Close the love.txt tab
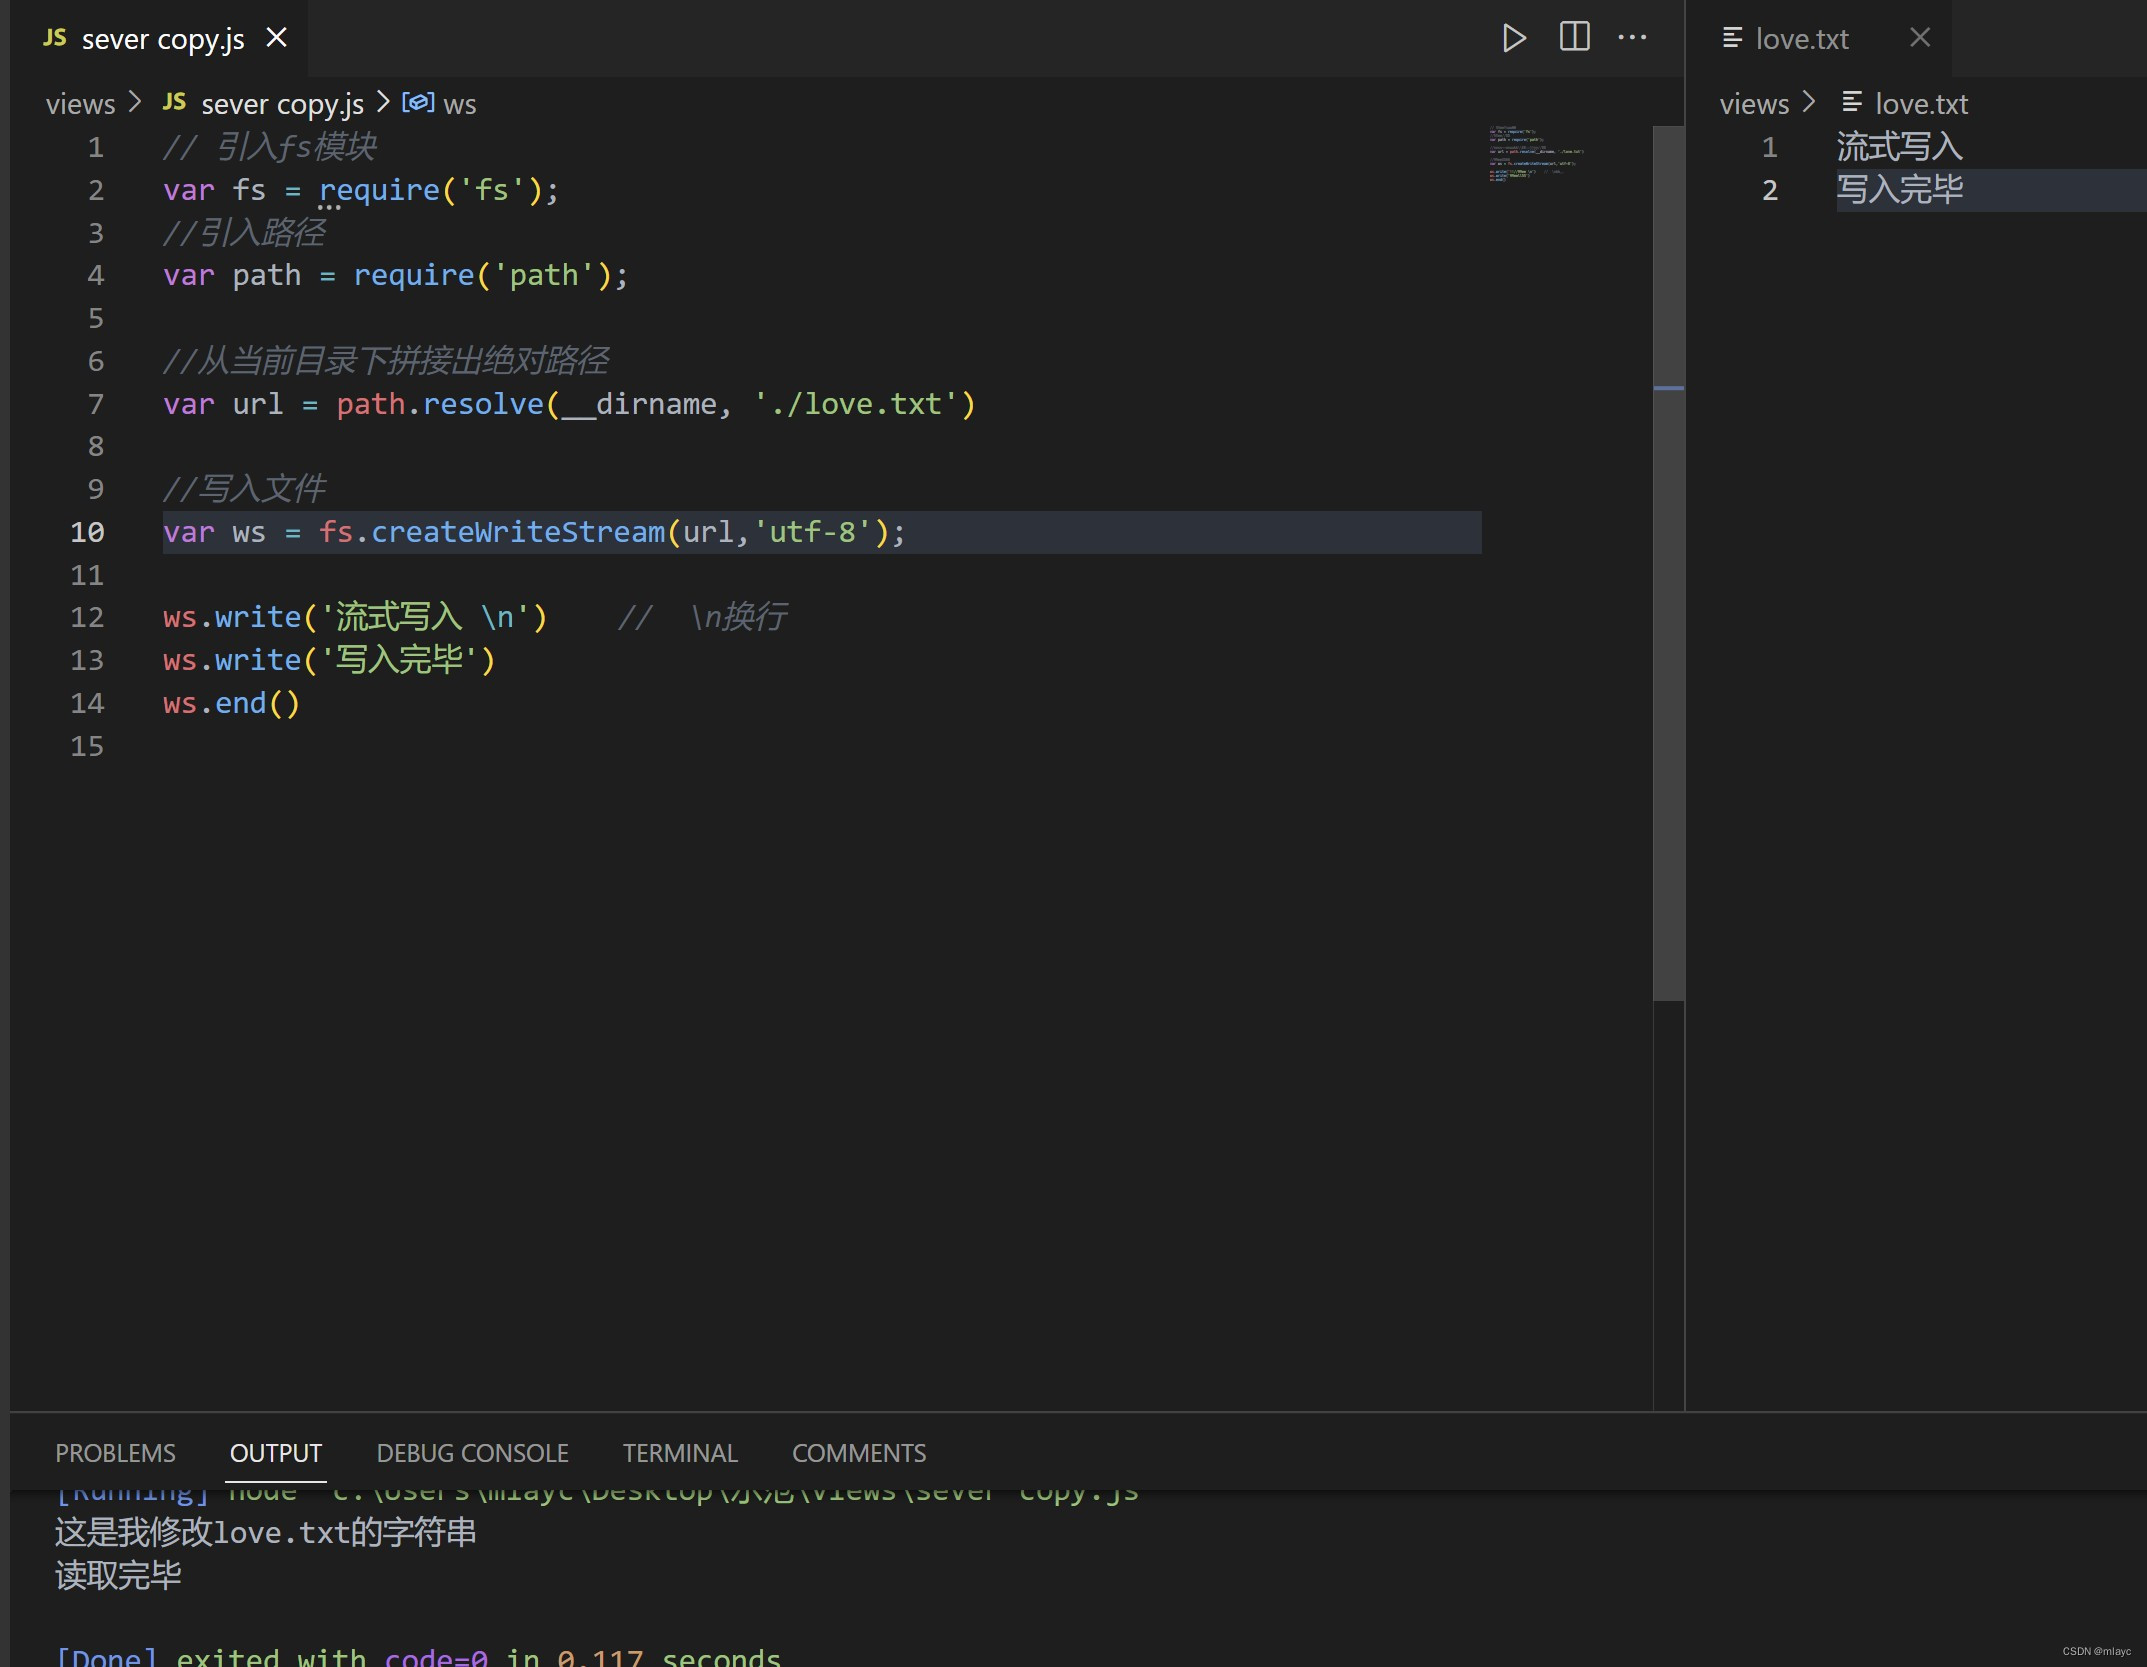2147x1667 pixels. (x=1919, y=38)
